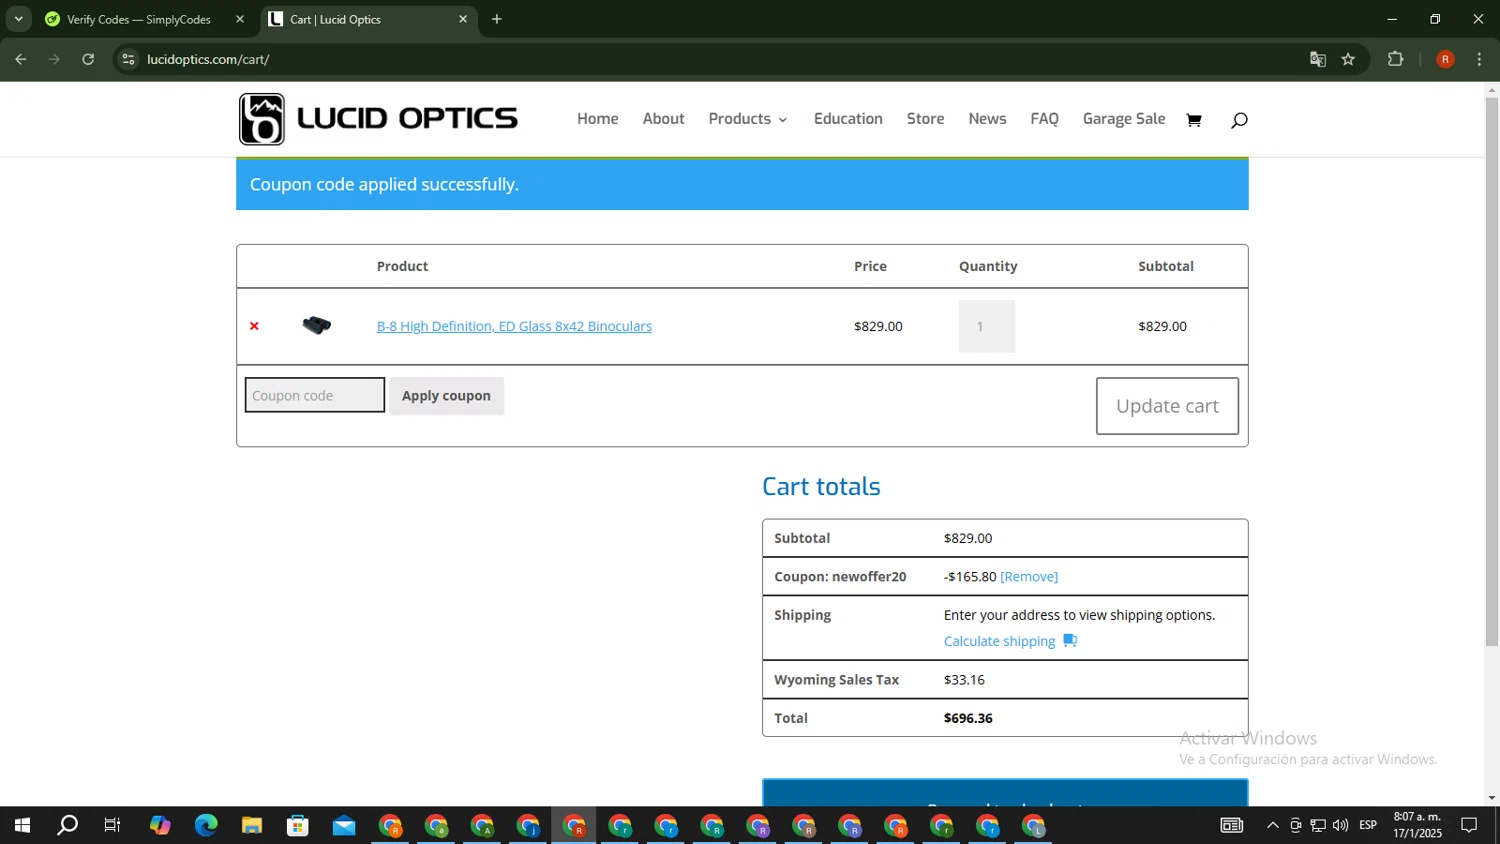1500x844 pixels.
Task: Open the Mail app from the taskbar
Action: pos(344,826)
